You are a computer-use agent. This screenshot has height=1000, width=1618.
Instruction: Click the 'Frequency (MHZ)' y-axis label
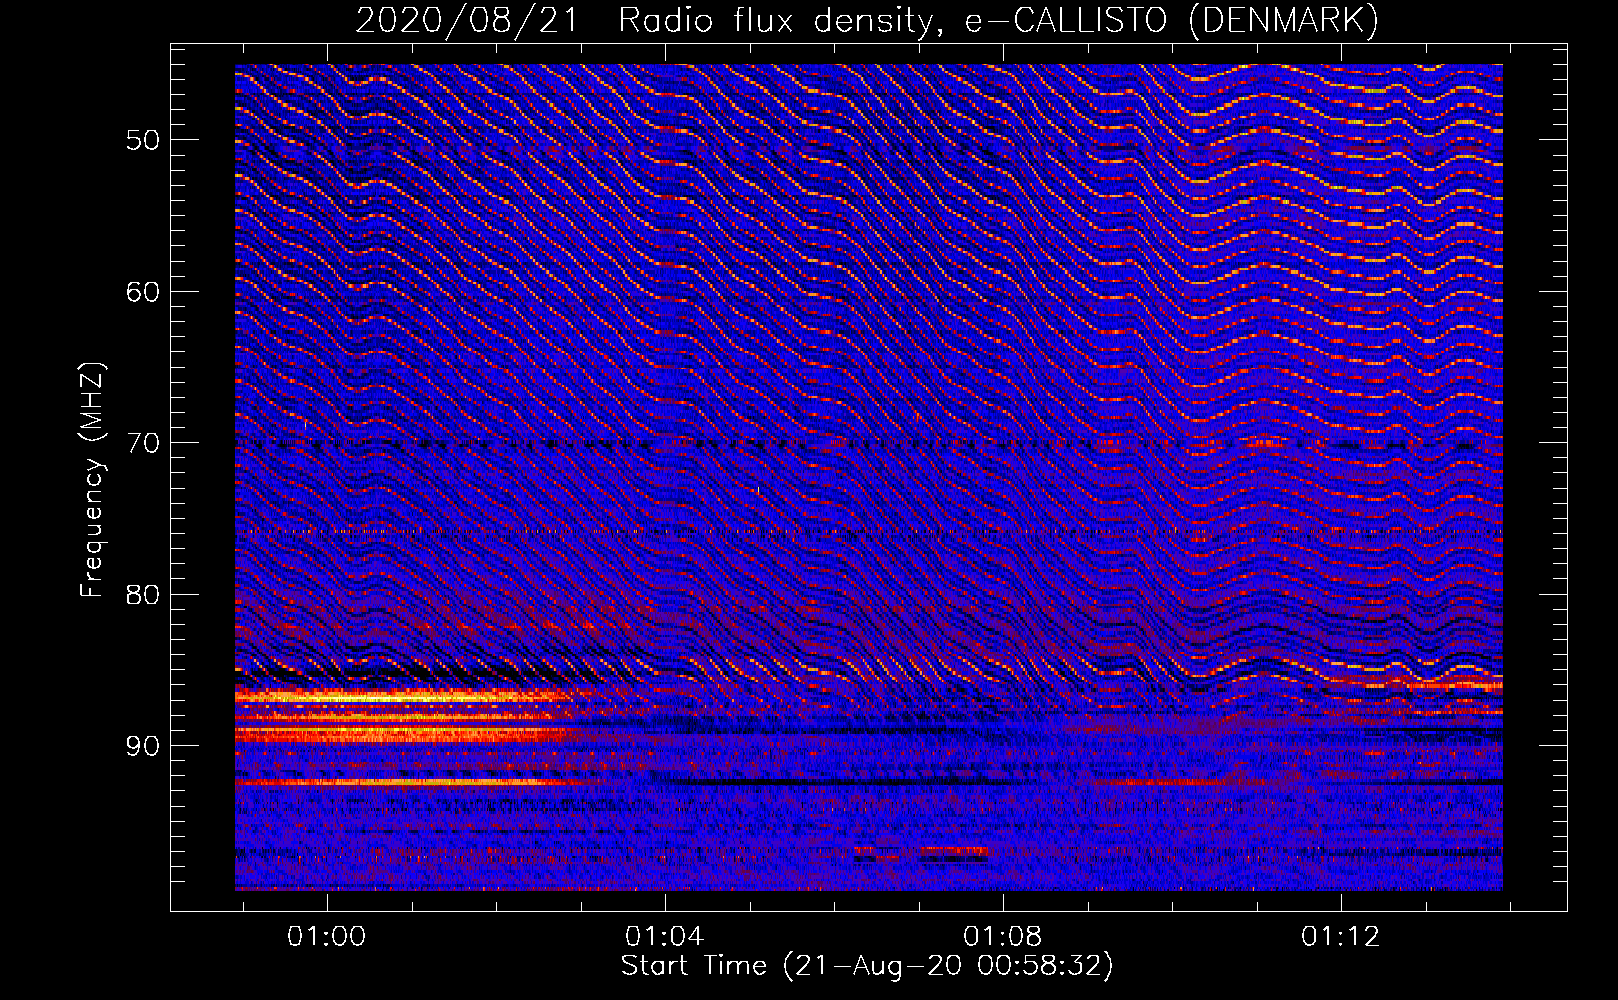tap(92, 481)
